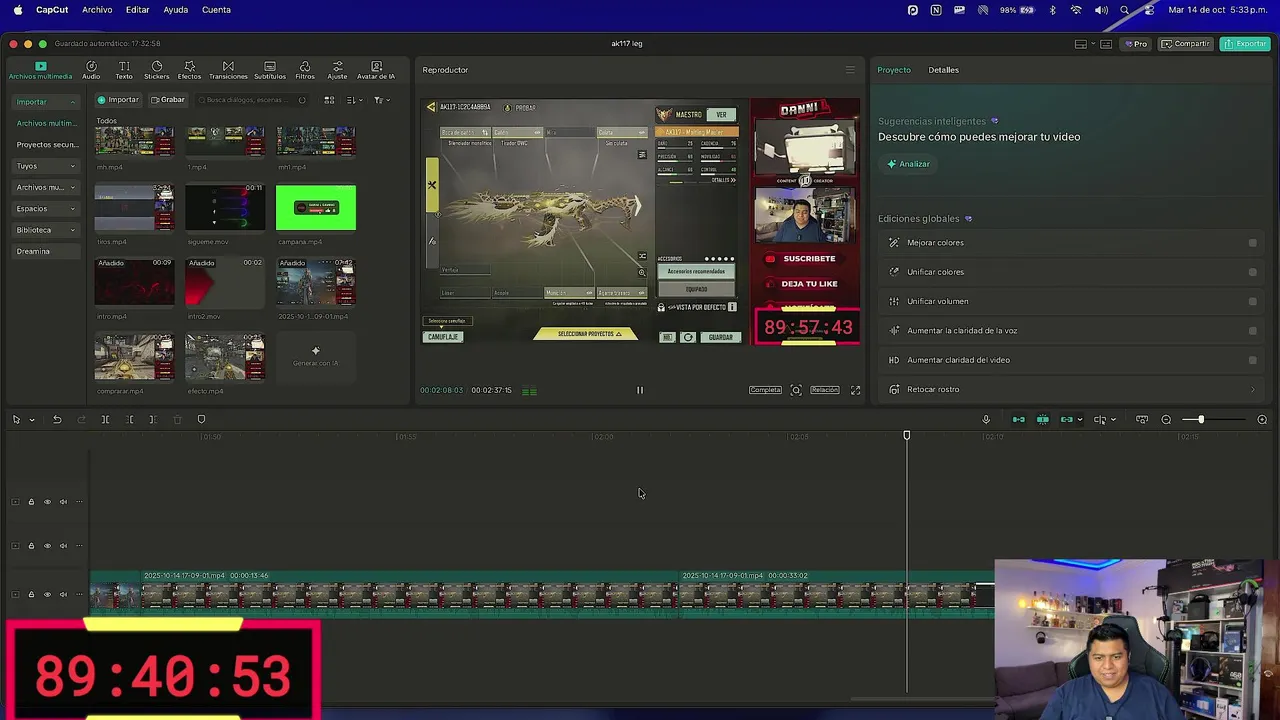Screen dimensions: 1280x720
Task: Open the media filter dropdown
Action: (380, 100)
